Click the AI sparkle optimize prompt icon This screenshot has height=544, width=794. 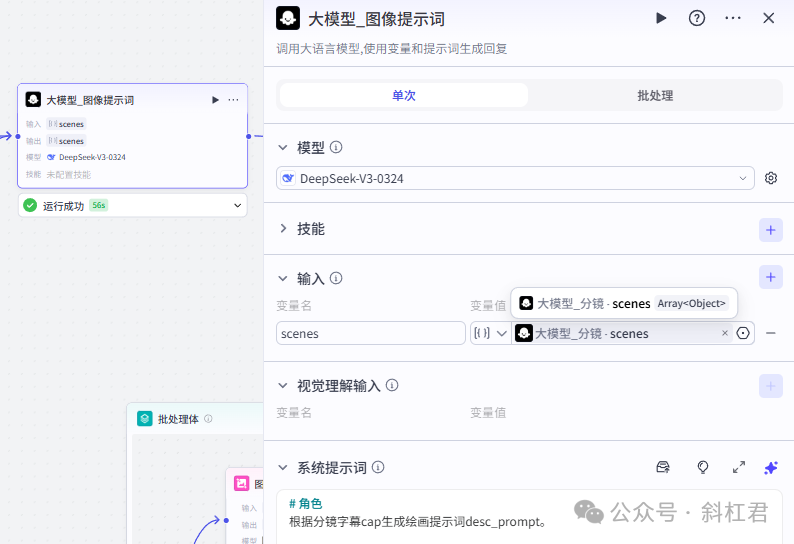click(771, 467)
